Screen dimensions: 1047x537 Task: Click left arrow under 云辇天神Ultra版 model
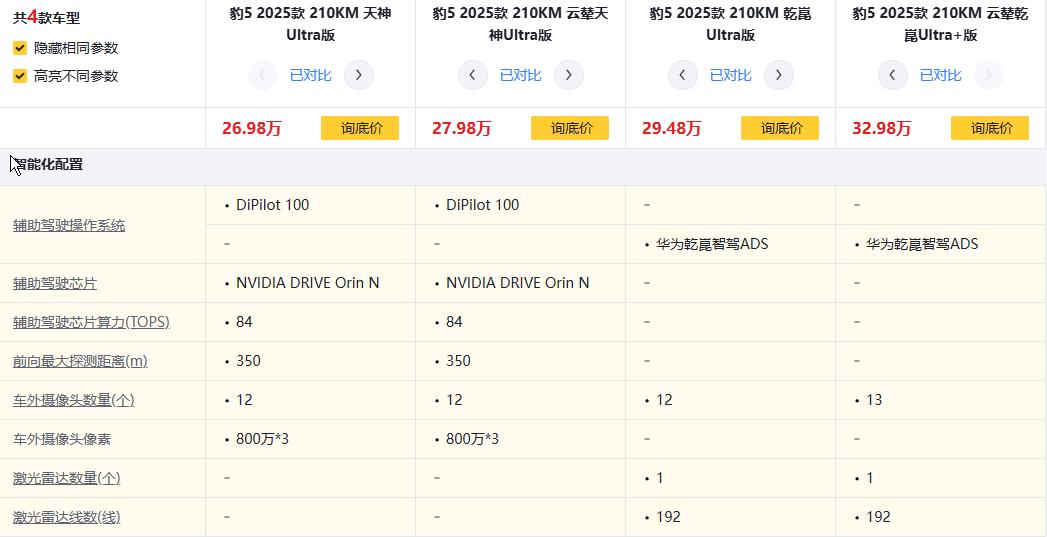click(x=473, y=75)
